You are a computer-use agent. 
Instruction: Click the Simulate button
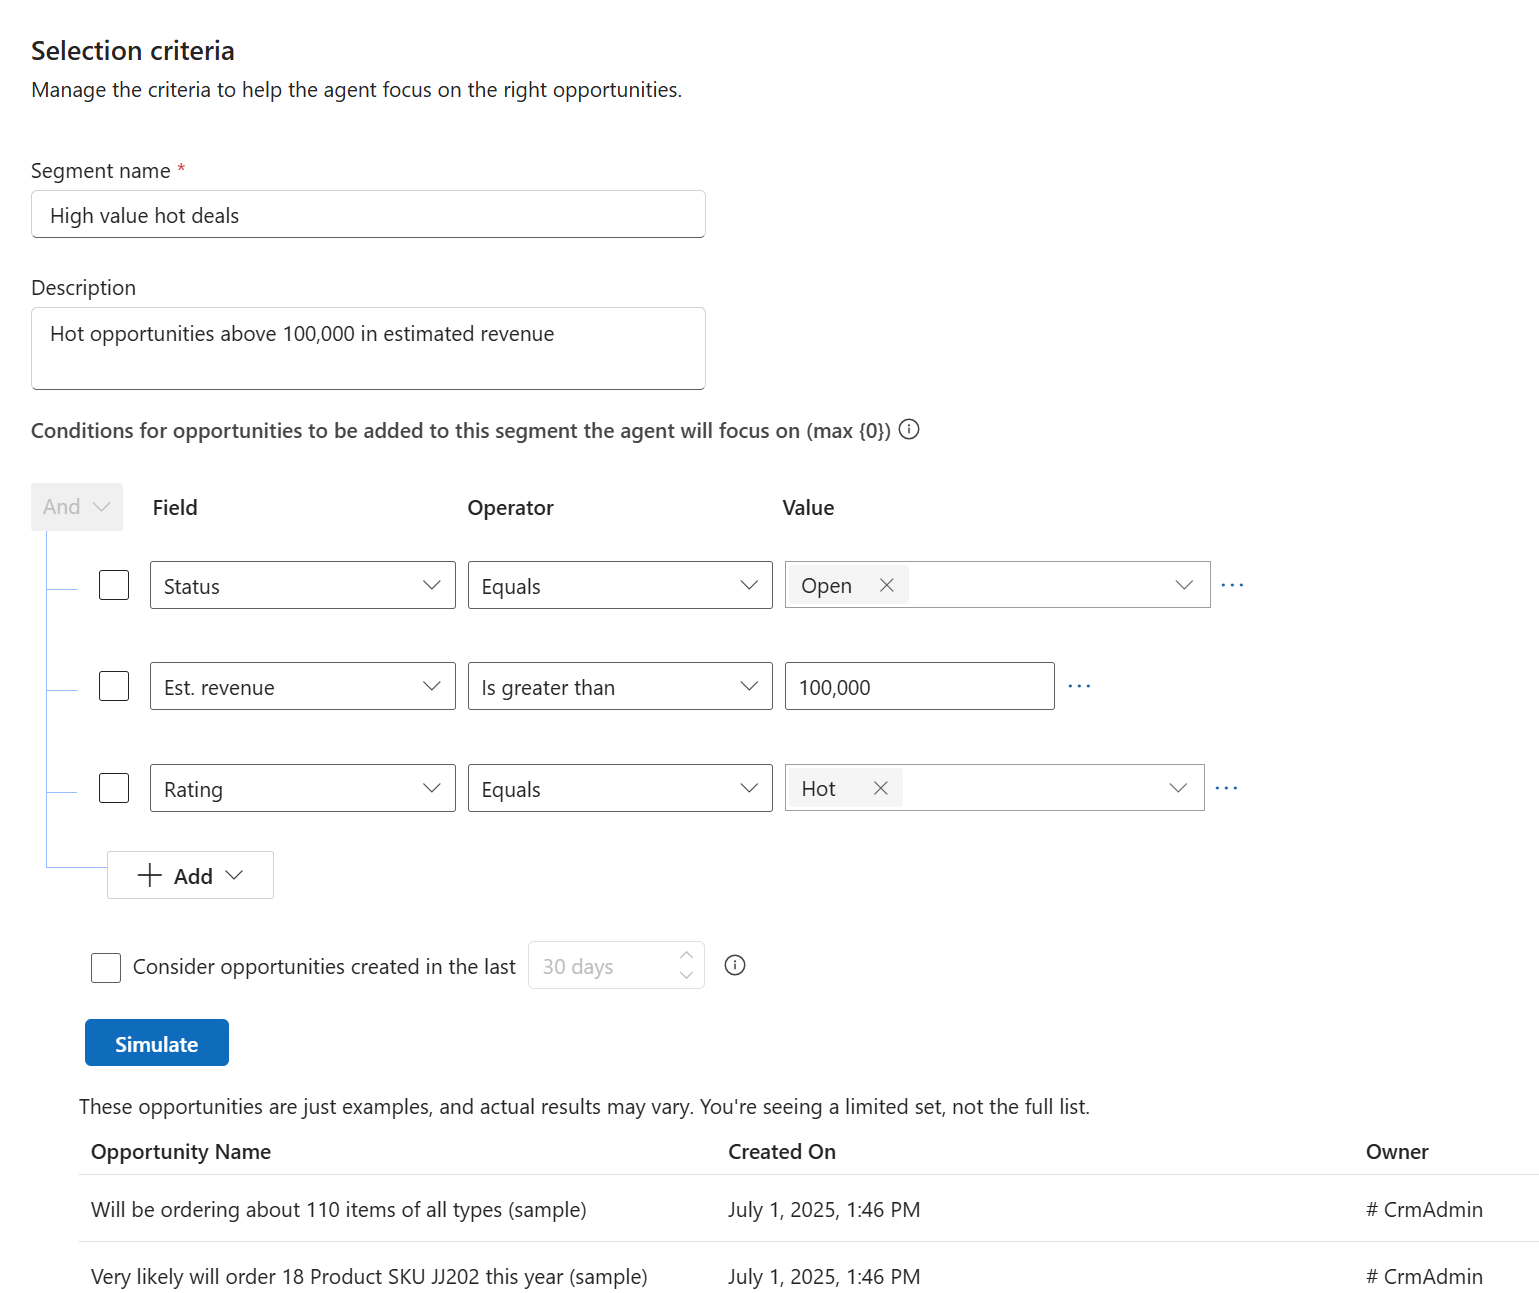click(x=156, y=1042)
